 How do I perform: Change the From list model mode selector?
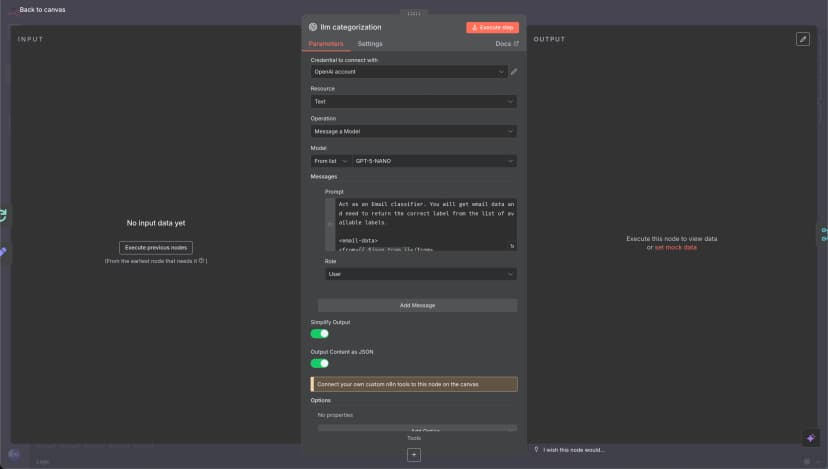tap(331, 161)
